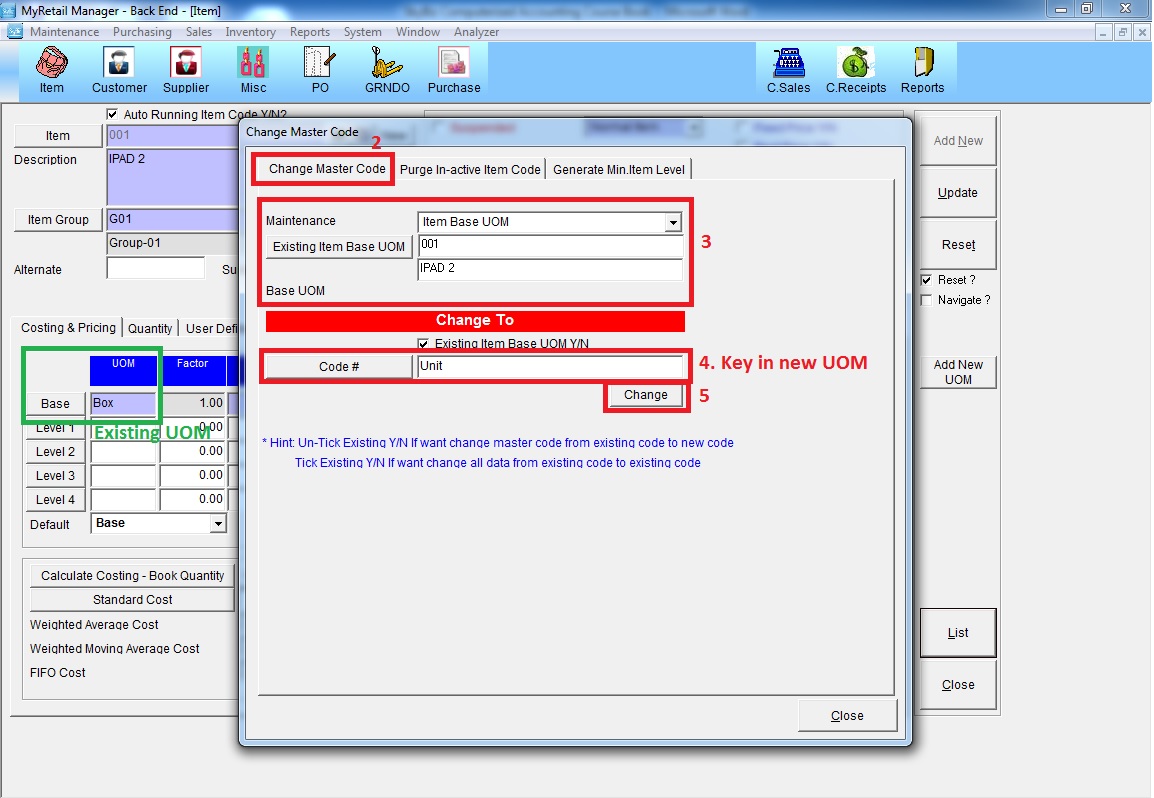This screenshot has width=1154, height=798.
Task: Click the Code # input field containing Unit
Action: [550, 367]
